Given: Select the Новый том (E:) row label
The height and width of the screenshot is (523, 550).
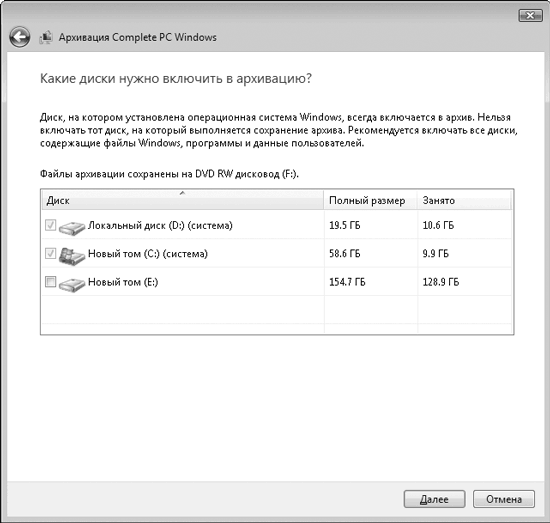Looking at the screenshot, I should [123, 282].
